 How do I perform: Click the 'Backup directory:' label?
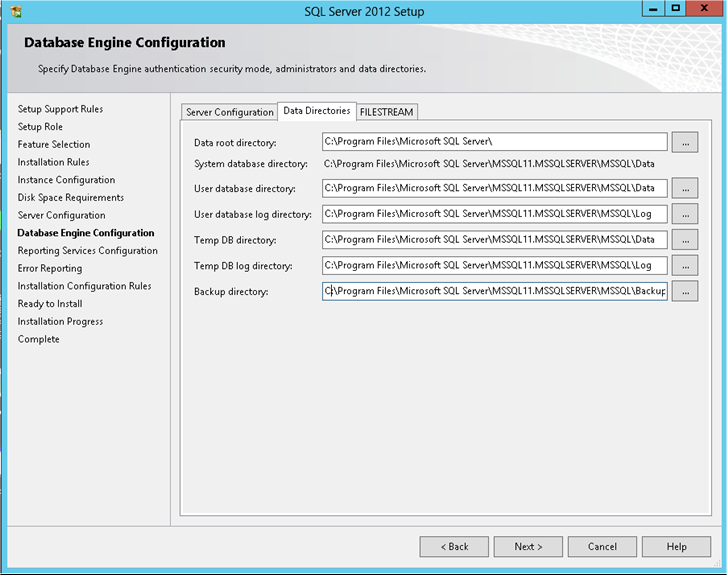231,292
